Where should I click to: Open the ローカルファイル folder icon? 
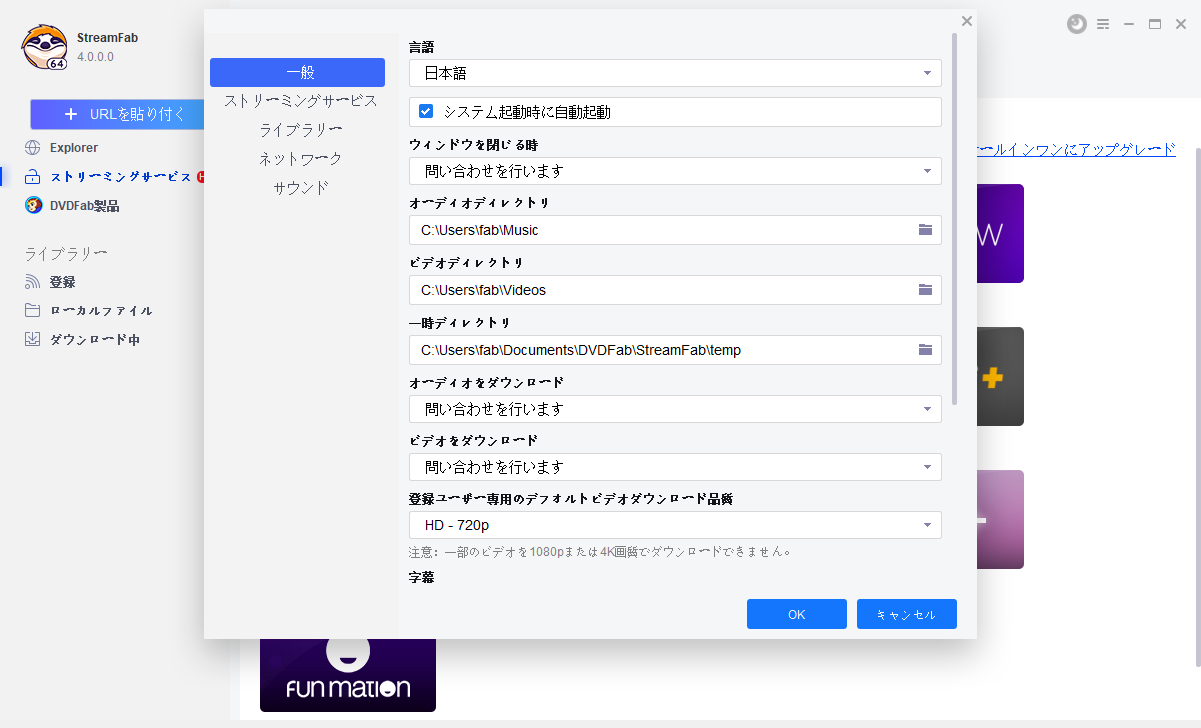[x=33, y=311]
